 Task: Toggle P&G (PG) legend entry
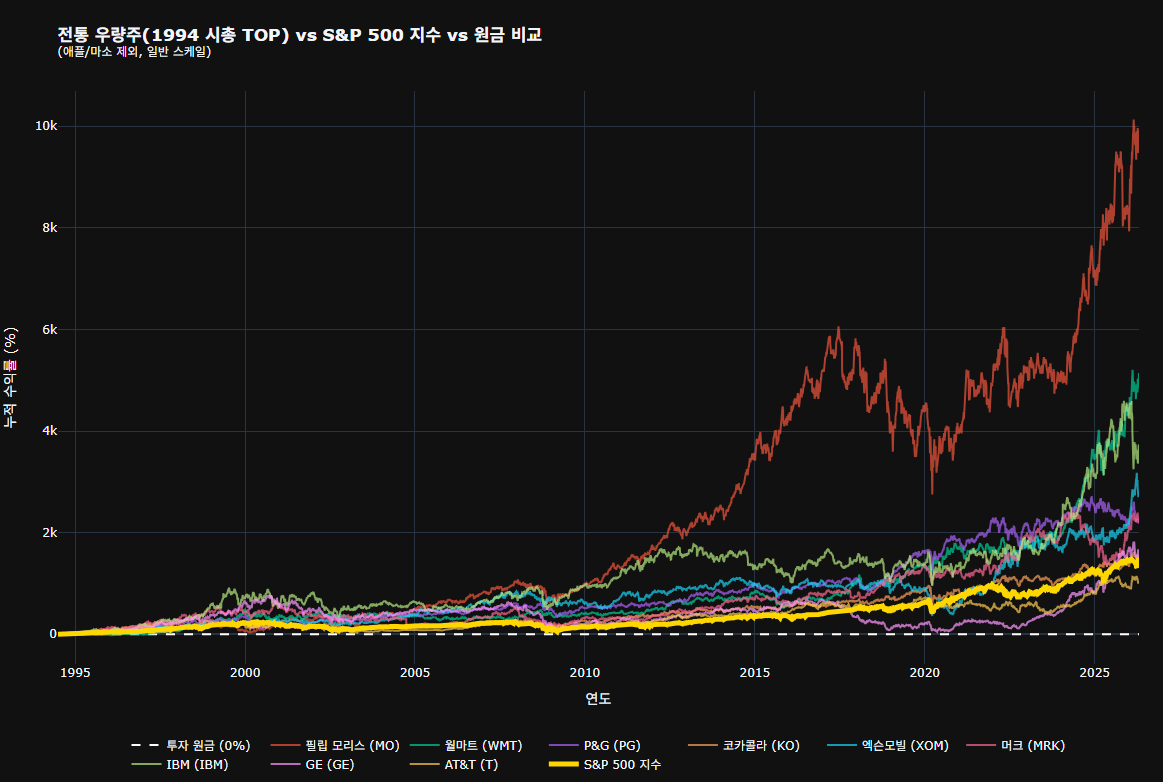(x=595, y=746)
